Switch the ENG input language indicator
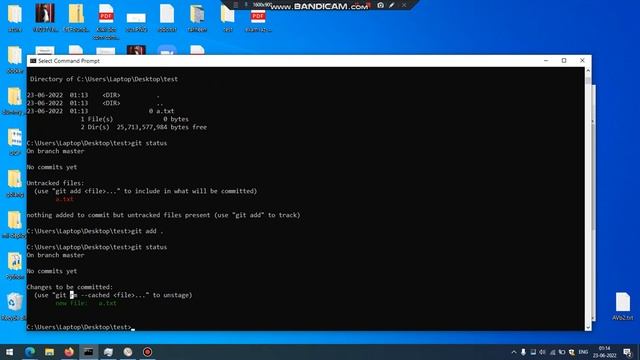This screenshot has height=360, width=640. click(x=583, y=352)
